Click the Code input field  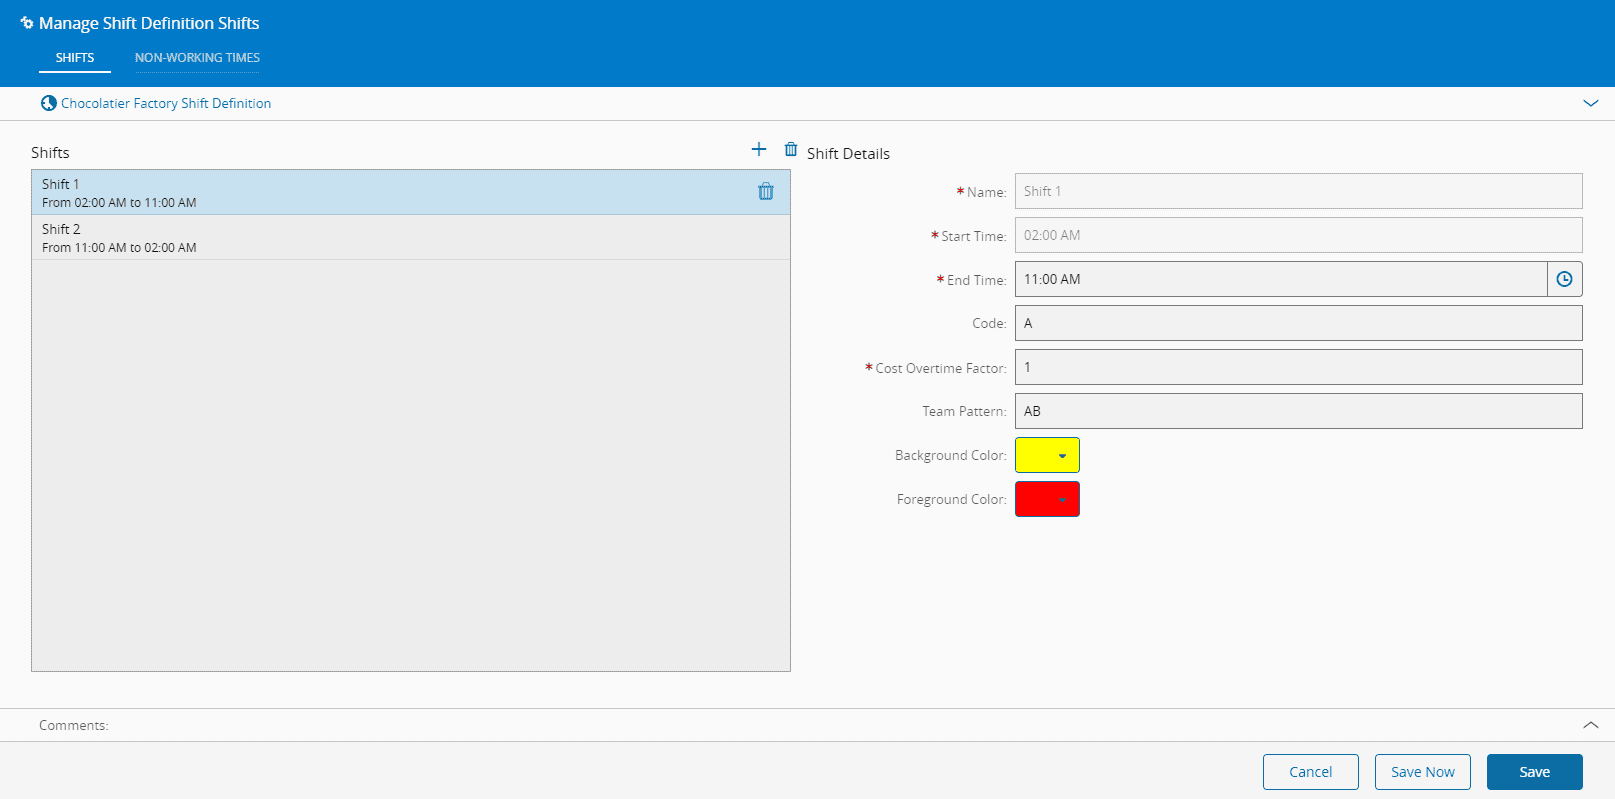(1298, 323)
